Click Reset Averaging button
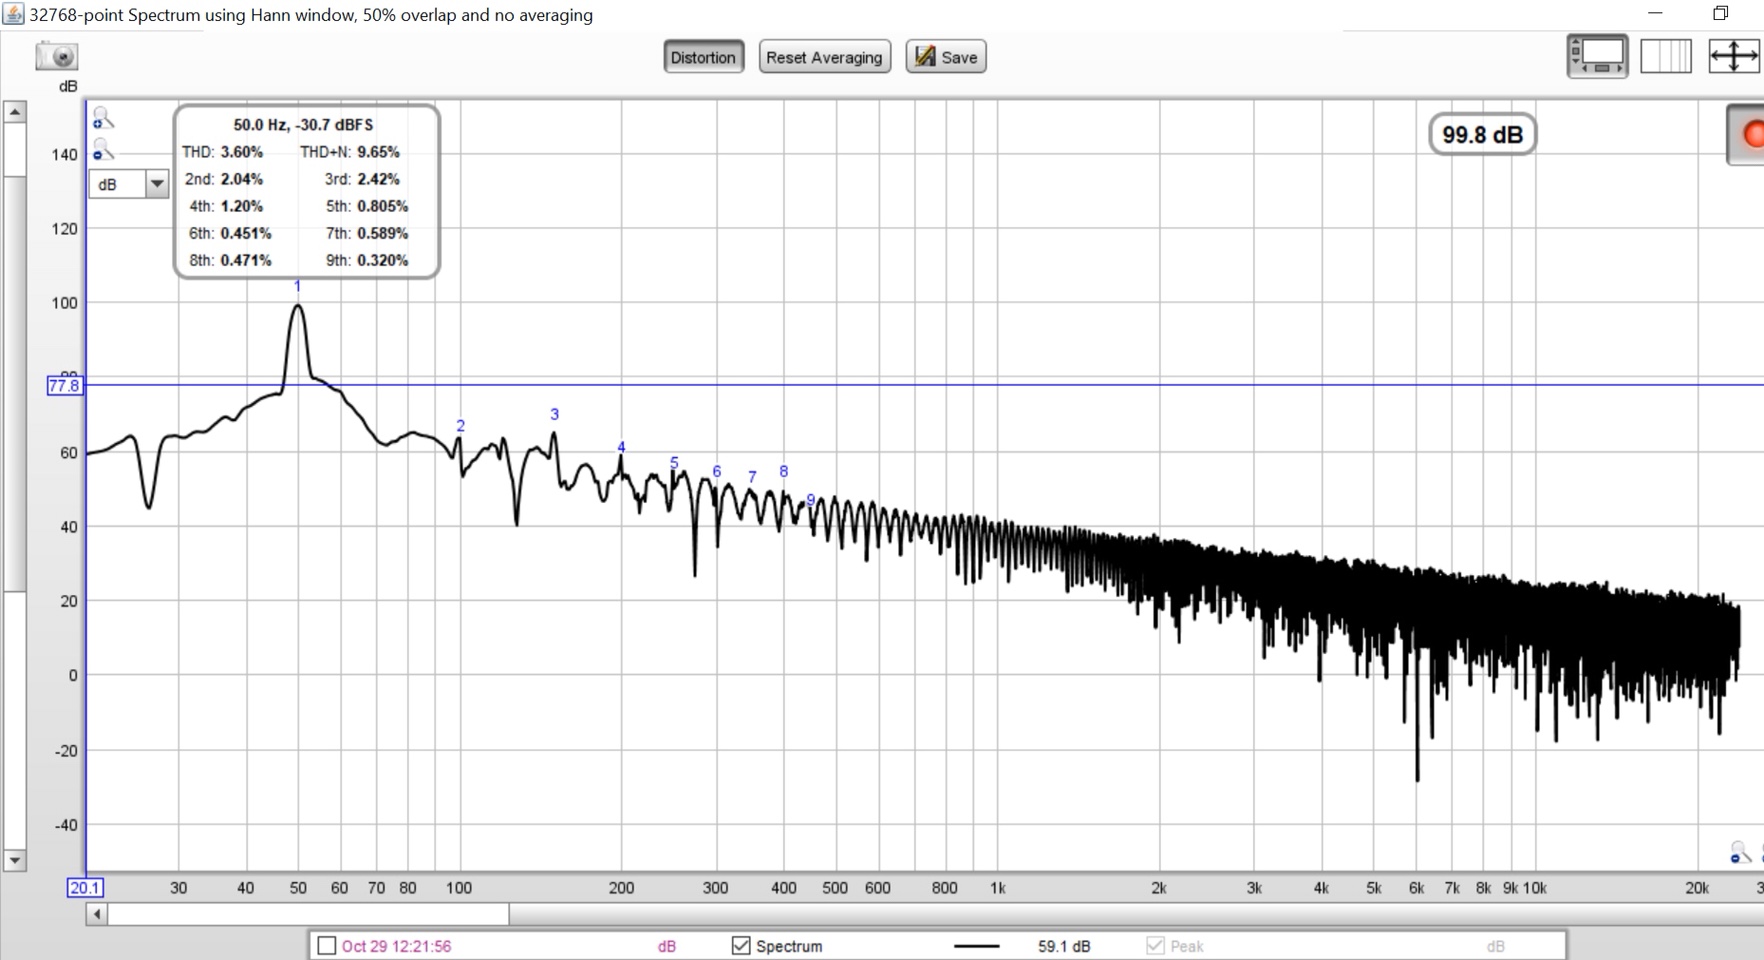This screenshot has width=1764, height=960. click(824, 57)
